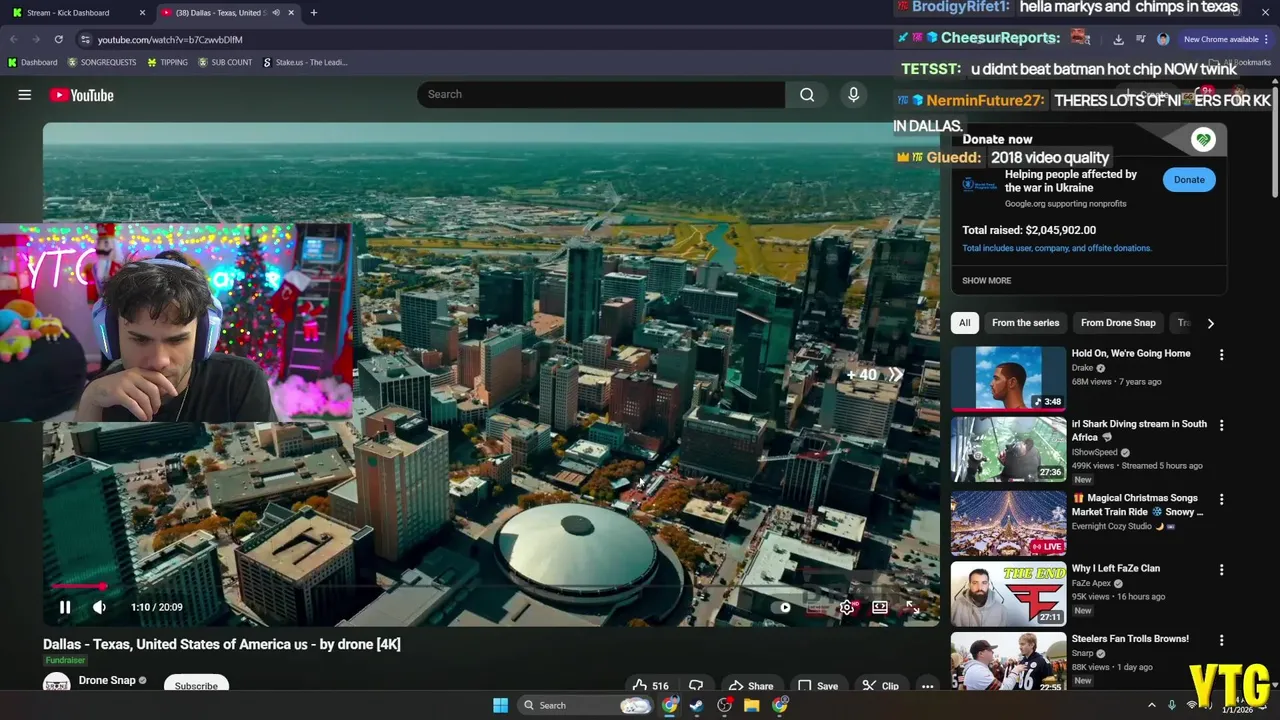Dislike the video with thumbs down
The width and height of the screenshot is (1280, 720).
(x=696, y=686)
